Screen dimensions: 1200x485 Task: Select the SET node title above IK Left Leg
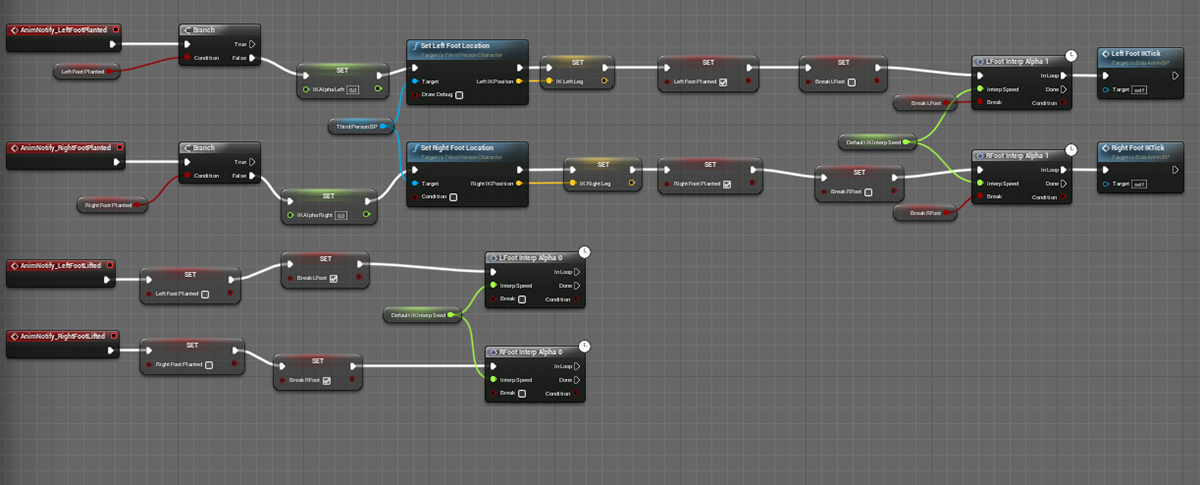(x=577, y=62)
